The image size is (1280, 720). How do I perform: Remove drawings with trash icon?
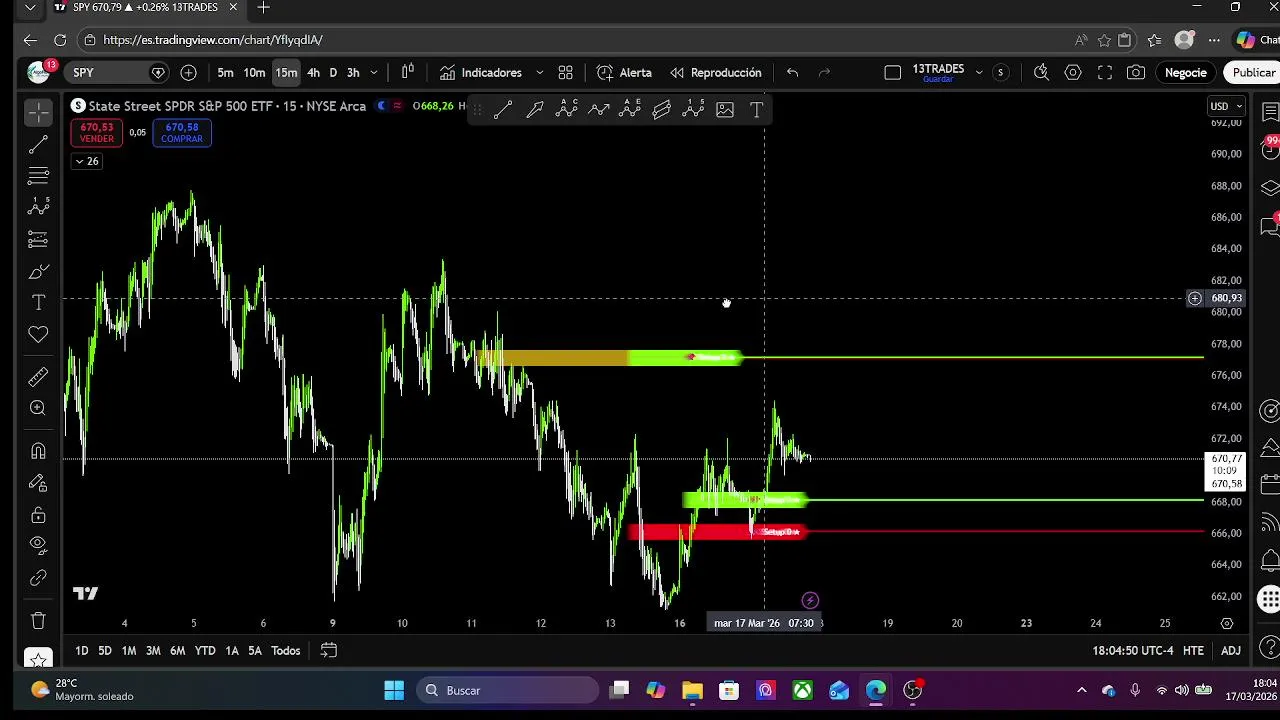tap(38, 621)
